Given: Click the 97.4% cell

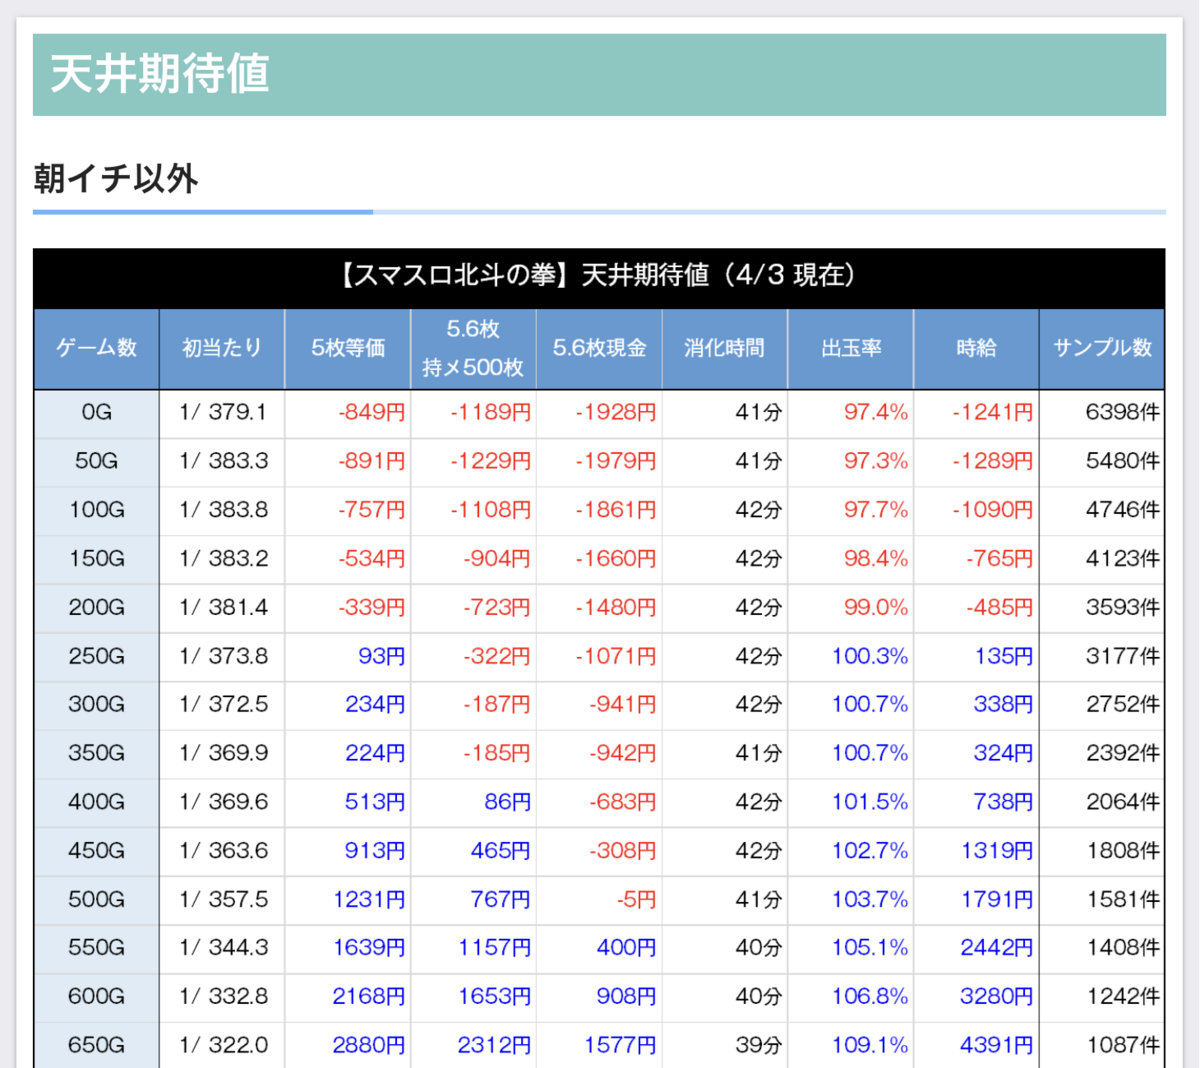Looking at the screenshot, I should [851, 413].
